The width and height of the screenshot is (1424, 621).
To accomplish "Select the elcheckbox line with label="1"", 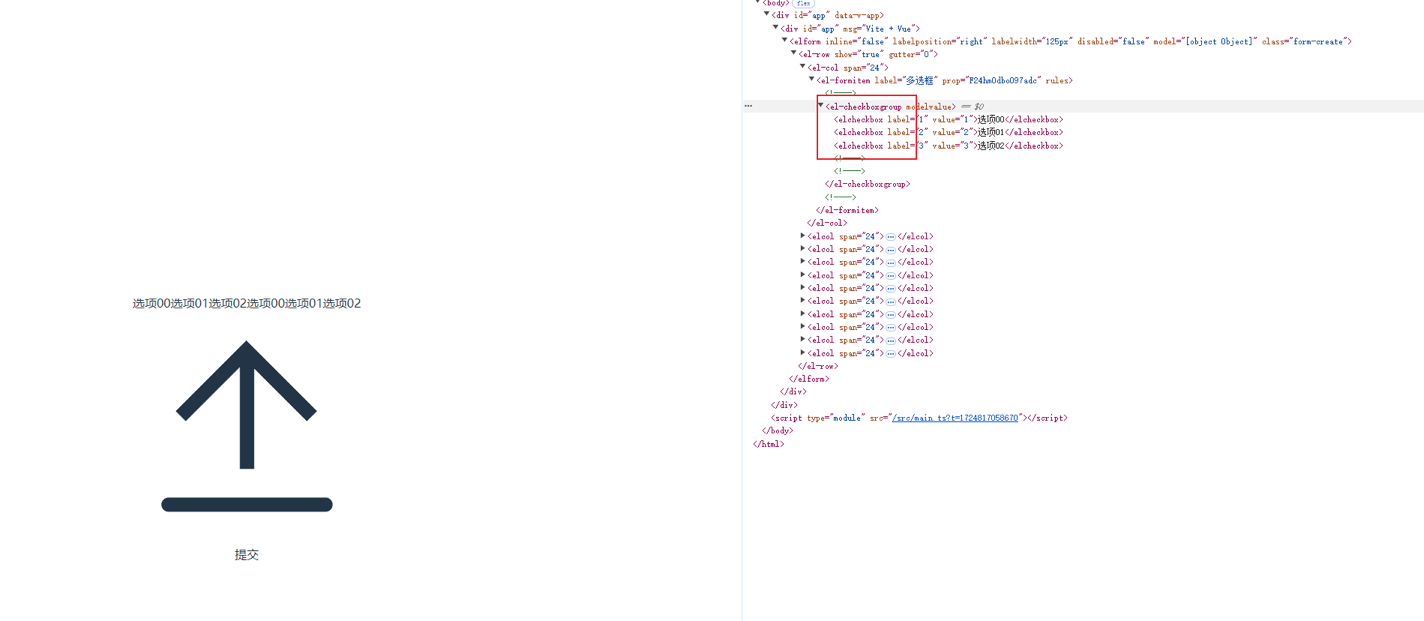I will (947, 120).
